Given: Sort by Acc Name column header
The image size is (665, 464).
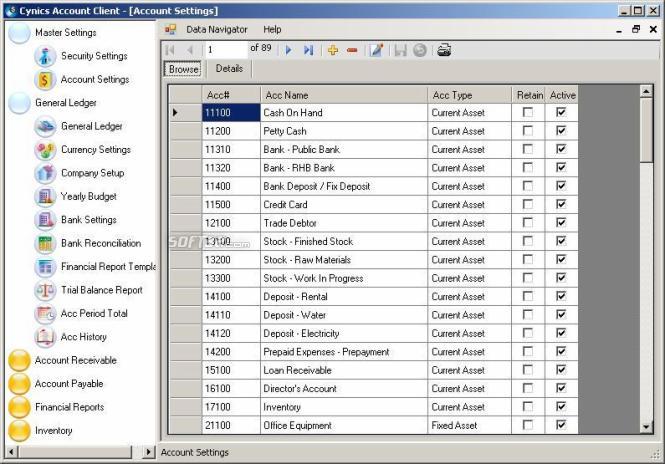Looking at the screenshot, I should tap(344, 95).
